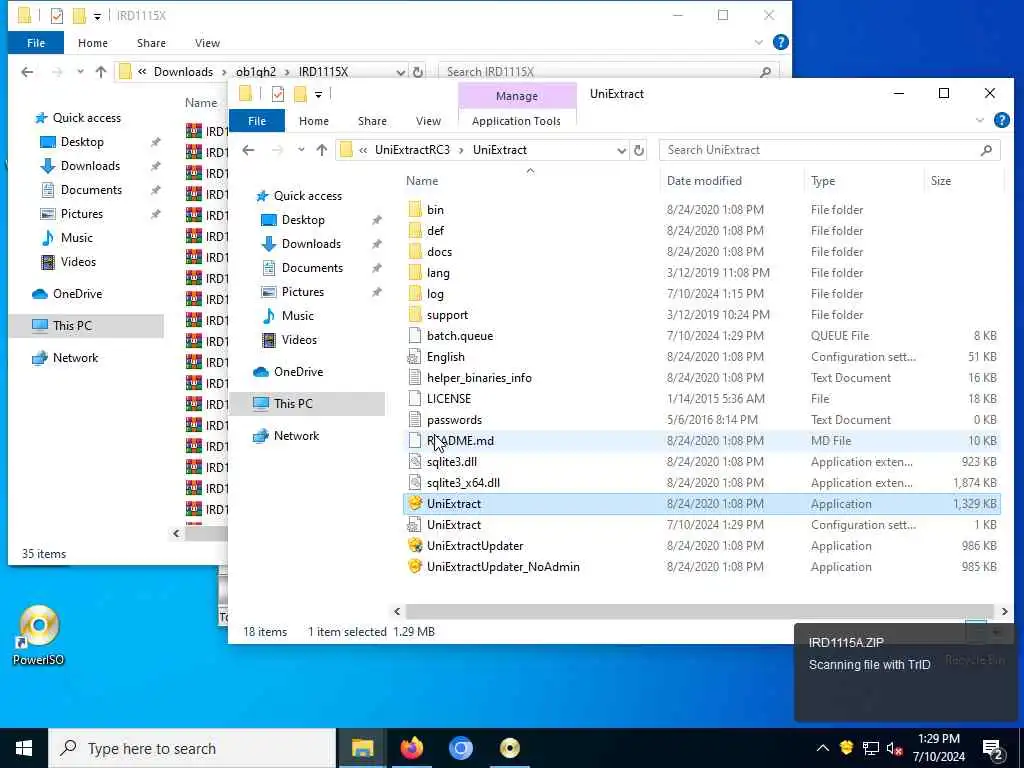
Task: Open the PowerISO desktop shortcut
Action: (x=39, y=635)
